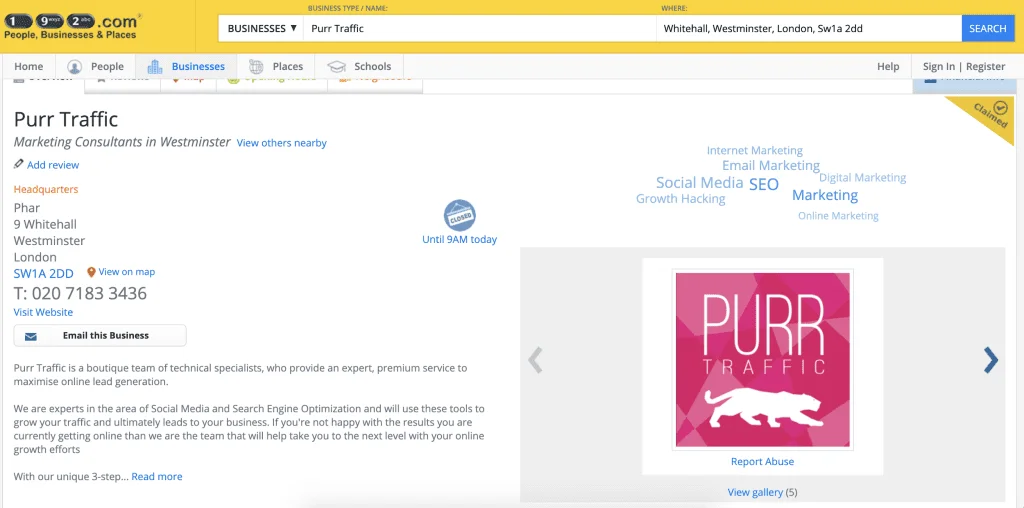1024x508 pixels.
Task: Click Read more to expand the description
Action: (x=157, y=477)
